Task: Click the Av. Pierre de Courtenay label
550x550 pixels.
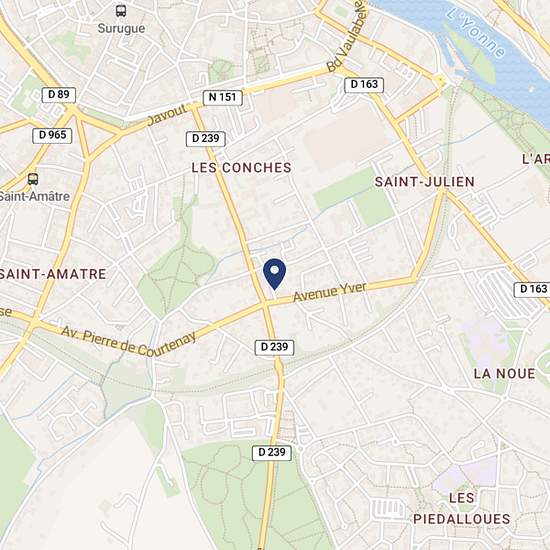Action: pyautogui.click(x=129, y=342)
